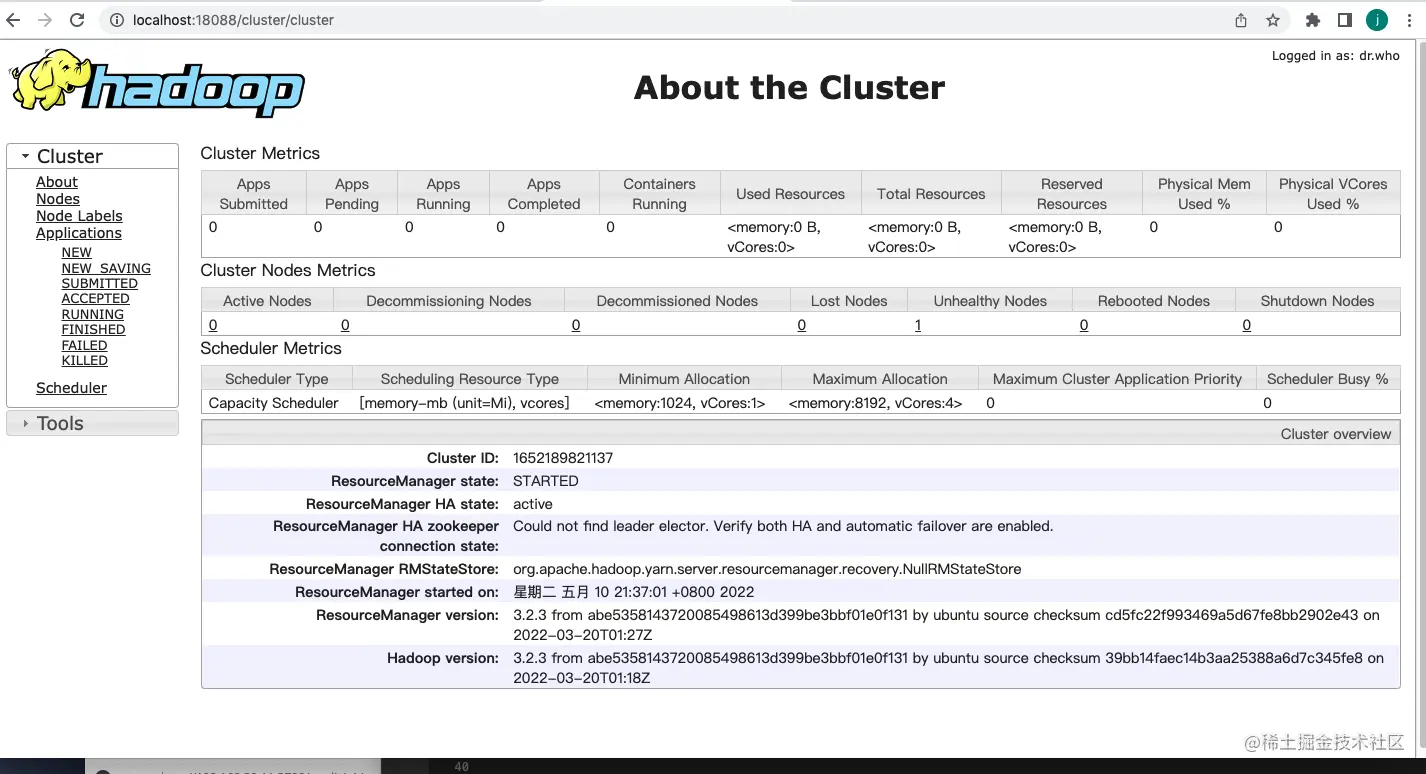Click the Unhealthy Nodes count 1 link
This screenshot has width=1426, height=774.
(918, 325)
